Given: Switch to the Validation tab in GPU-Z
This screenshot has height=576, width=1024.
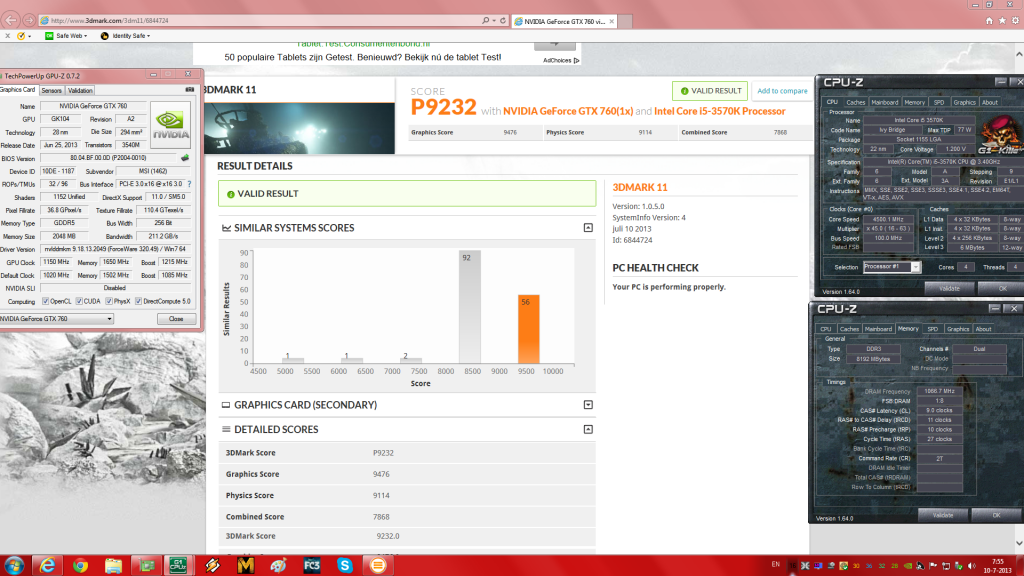Looking at the screenshot, I should click(x=80, y=91).
